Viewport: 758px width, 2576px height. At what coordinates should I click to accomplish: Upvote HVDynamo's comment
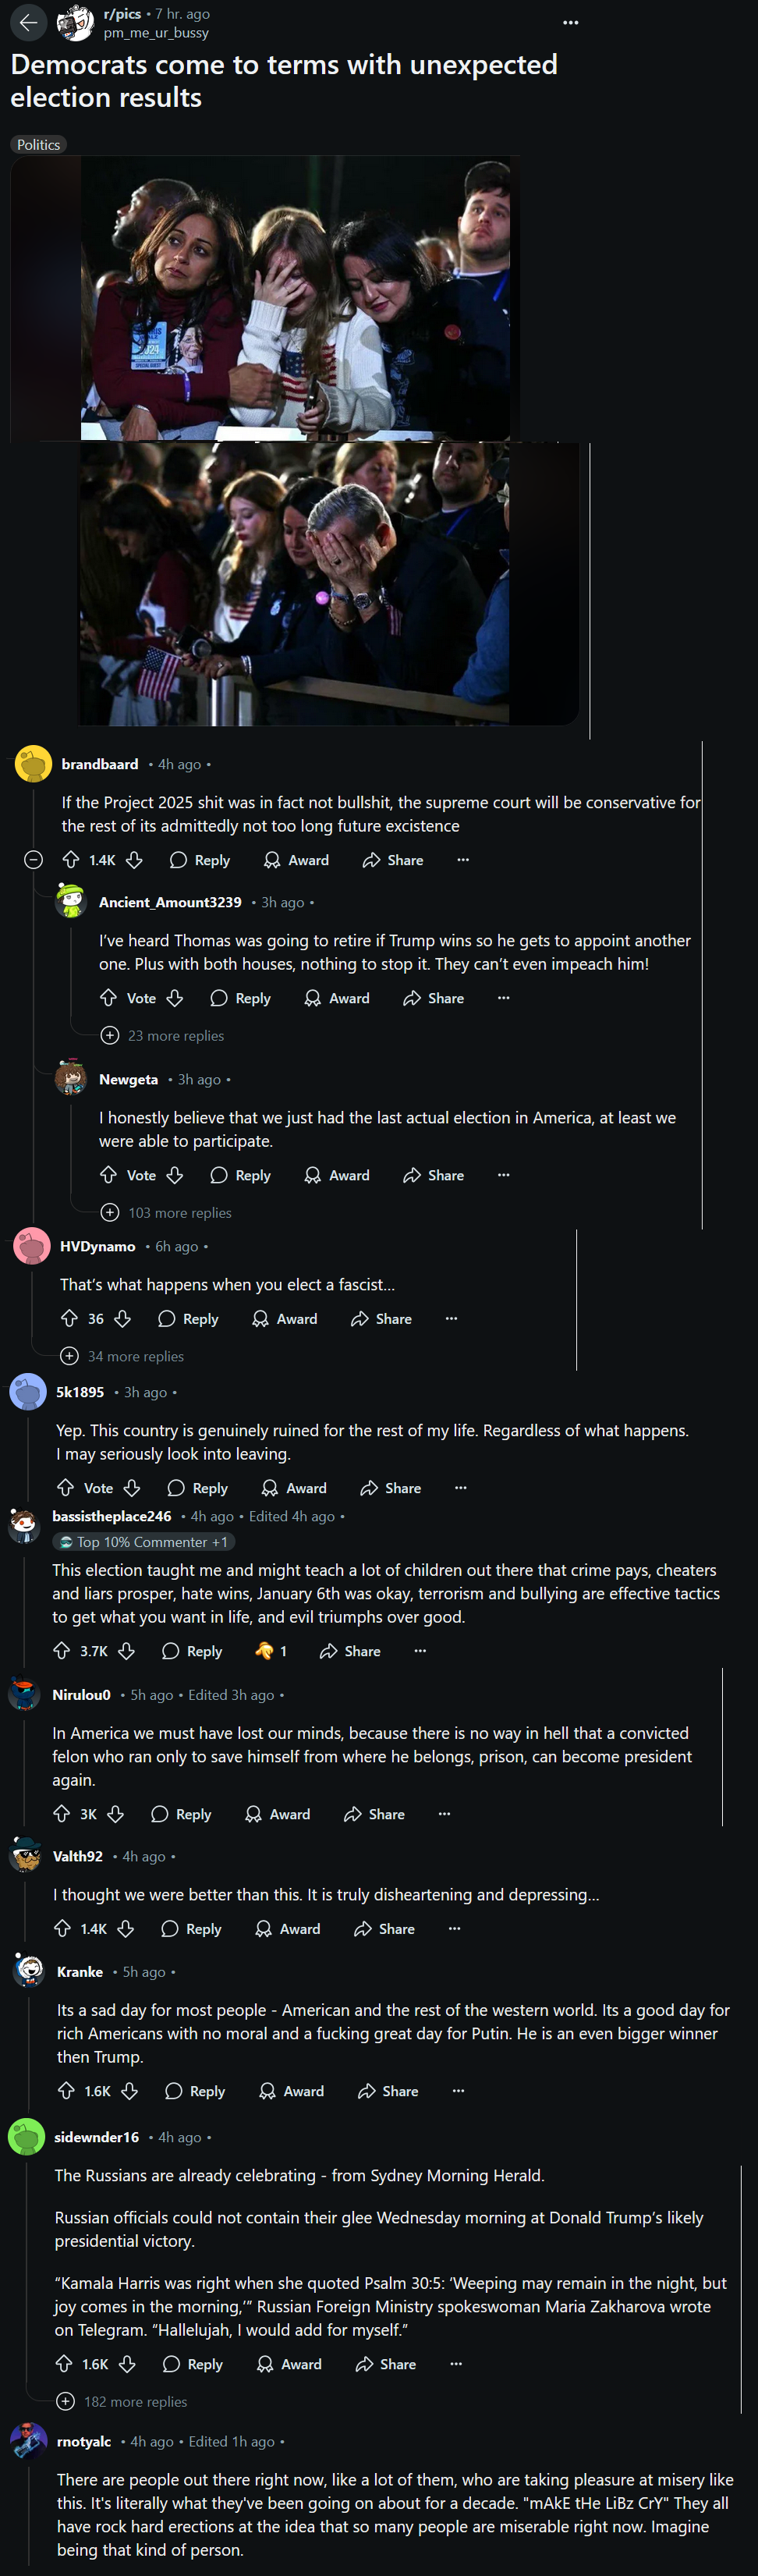click(x=69, y=1319)
